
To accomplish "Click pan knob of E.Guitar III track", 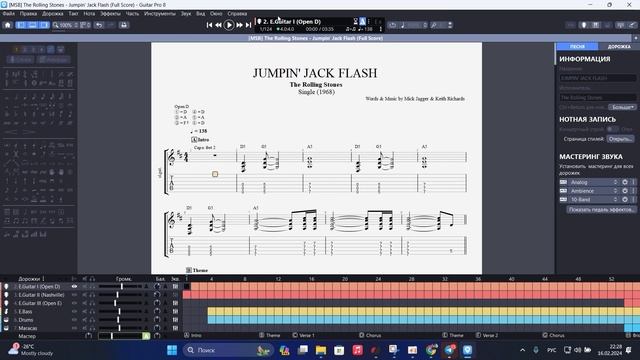I will pos(157,303).
